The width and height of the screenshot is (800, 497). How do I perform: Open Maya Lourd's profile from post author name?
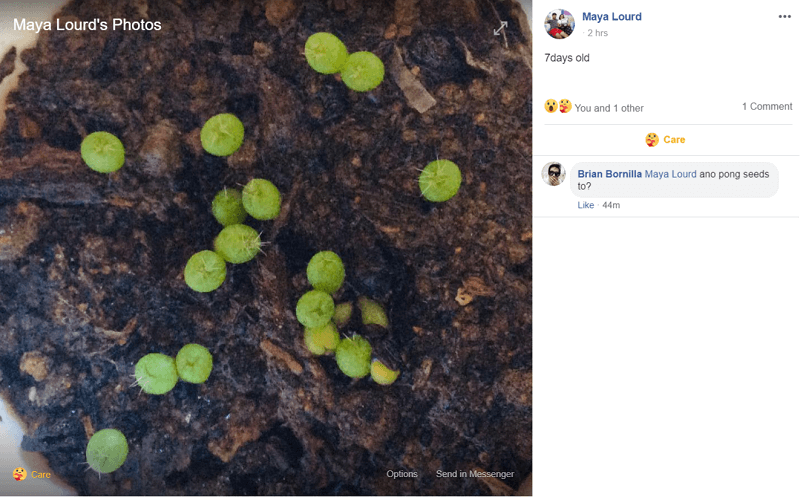coord(612,17)
